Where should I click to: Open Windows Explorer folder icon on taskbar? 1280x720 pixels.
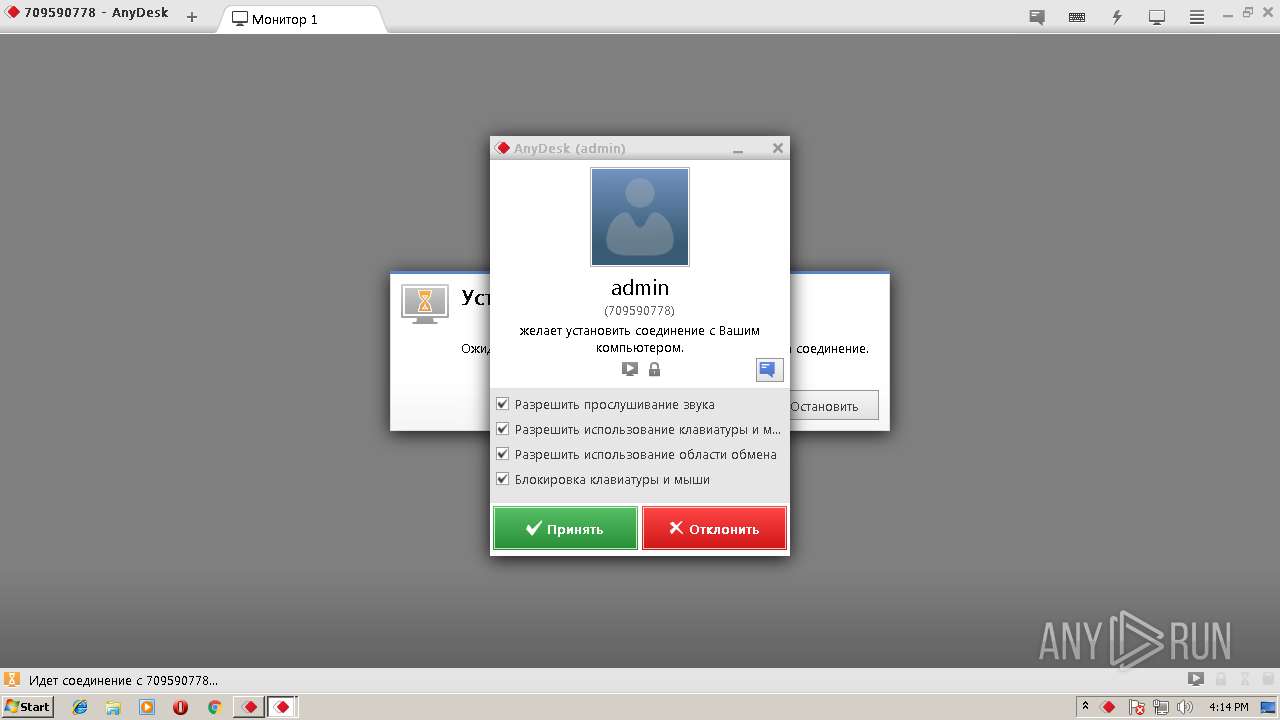tap(113, 707)
